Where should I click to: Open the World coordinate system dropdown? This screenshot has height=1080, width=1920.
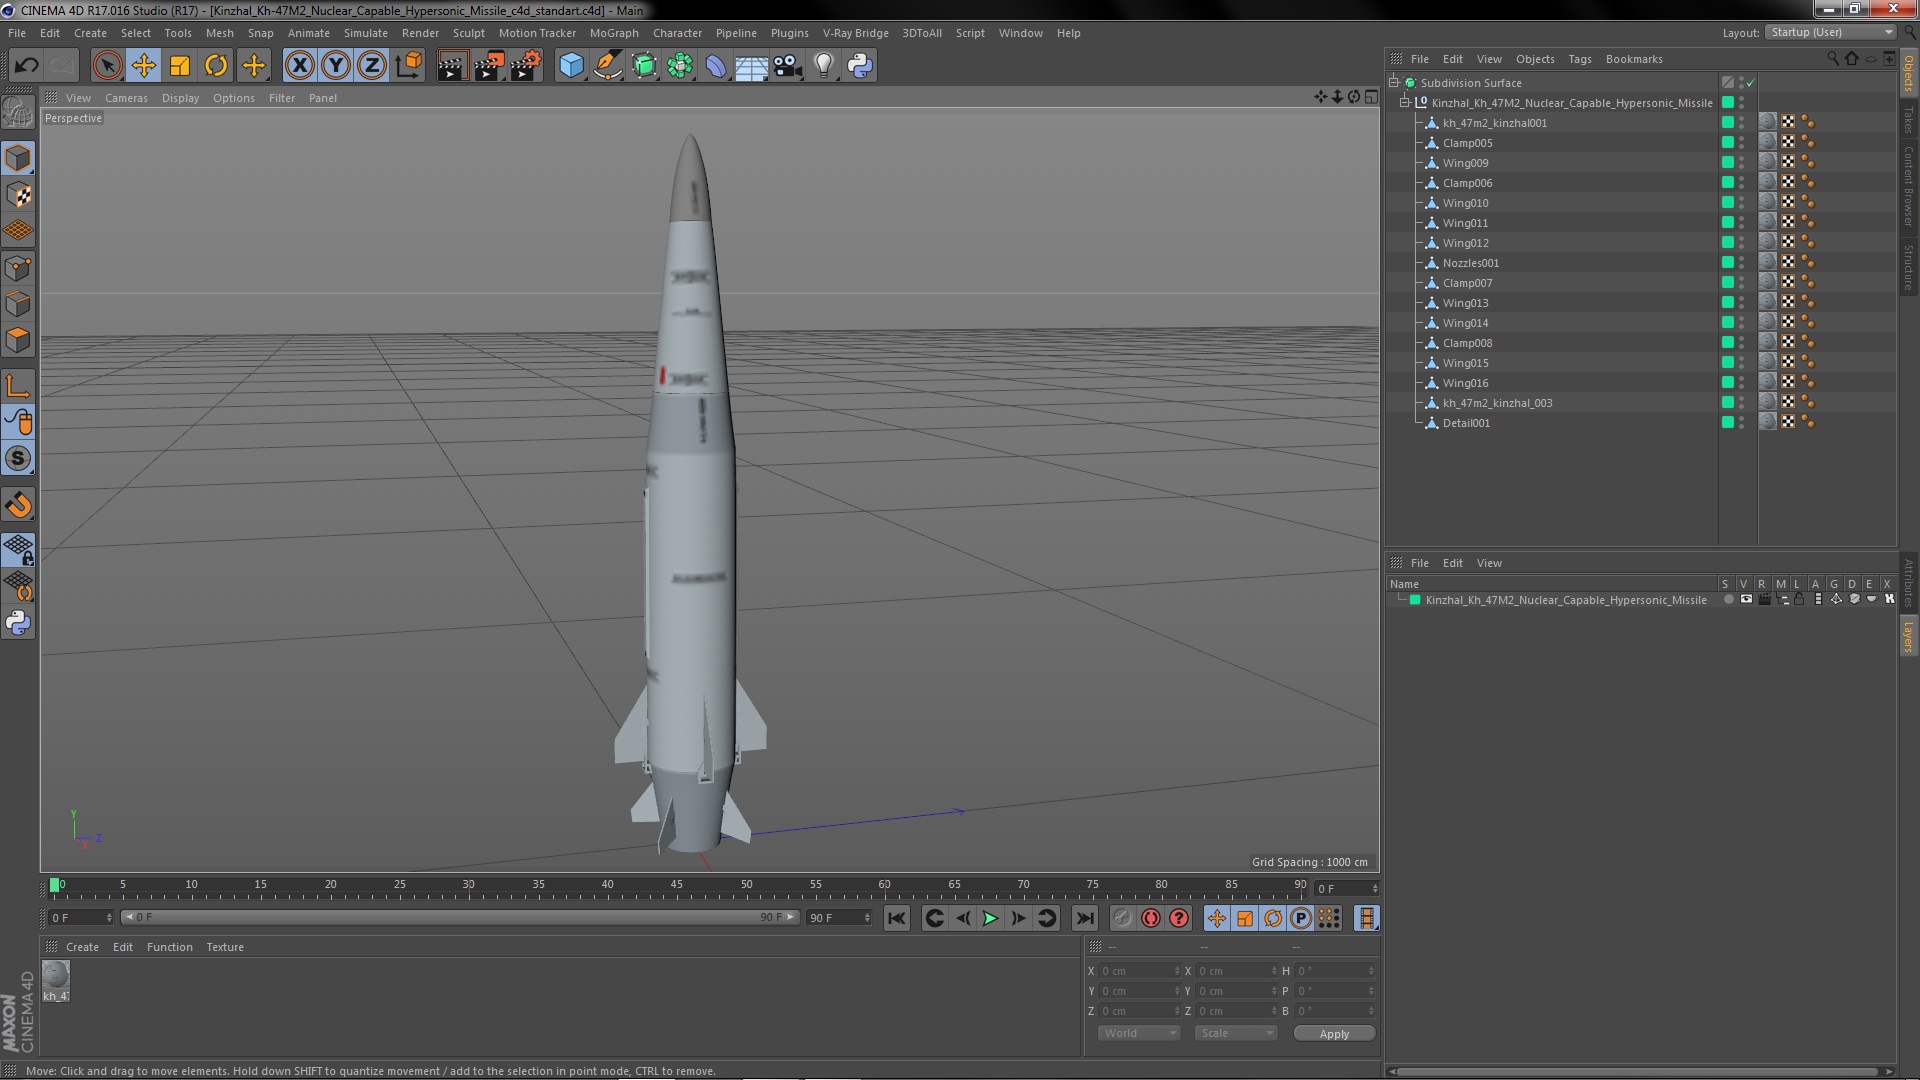click(x=1139, y=1033)
